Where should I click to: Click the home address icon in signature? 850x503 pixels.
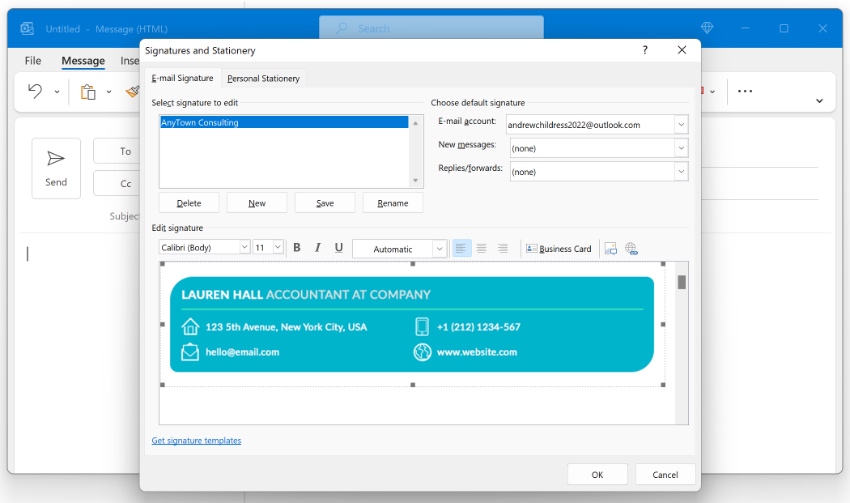tap(190, 326)
